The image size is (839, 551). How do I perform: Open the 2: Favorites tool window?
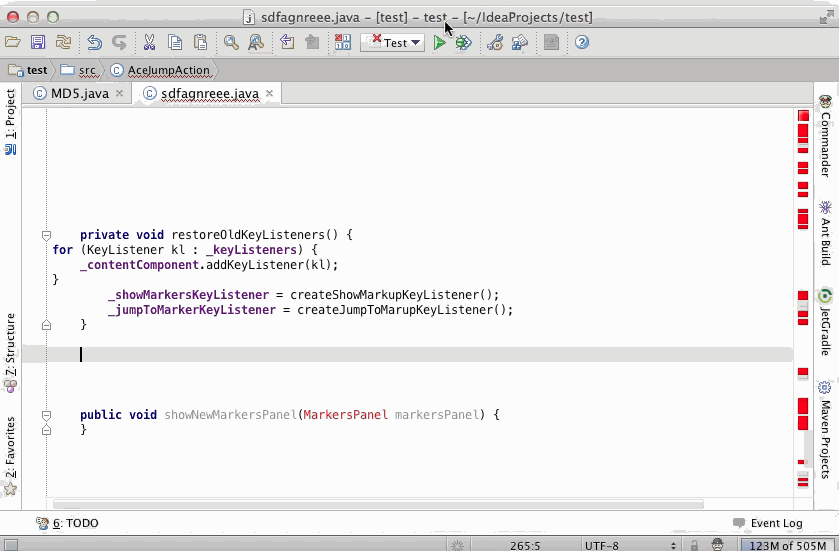coord(11,456)
